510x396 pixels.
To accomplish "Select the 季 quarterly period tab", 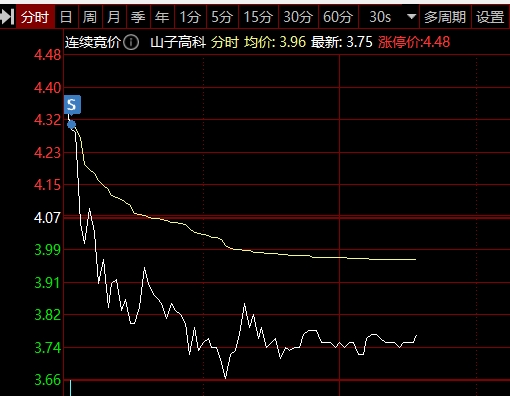I will coord(138,17).
